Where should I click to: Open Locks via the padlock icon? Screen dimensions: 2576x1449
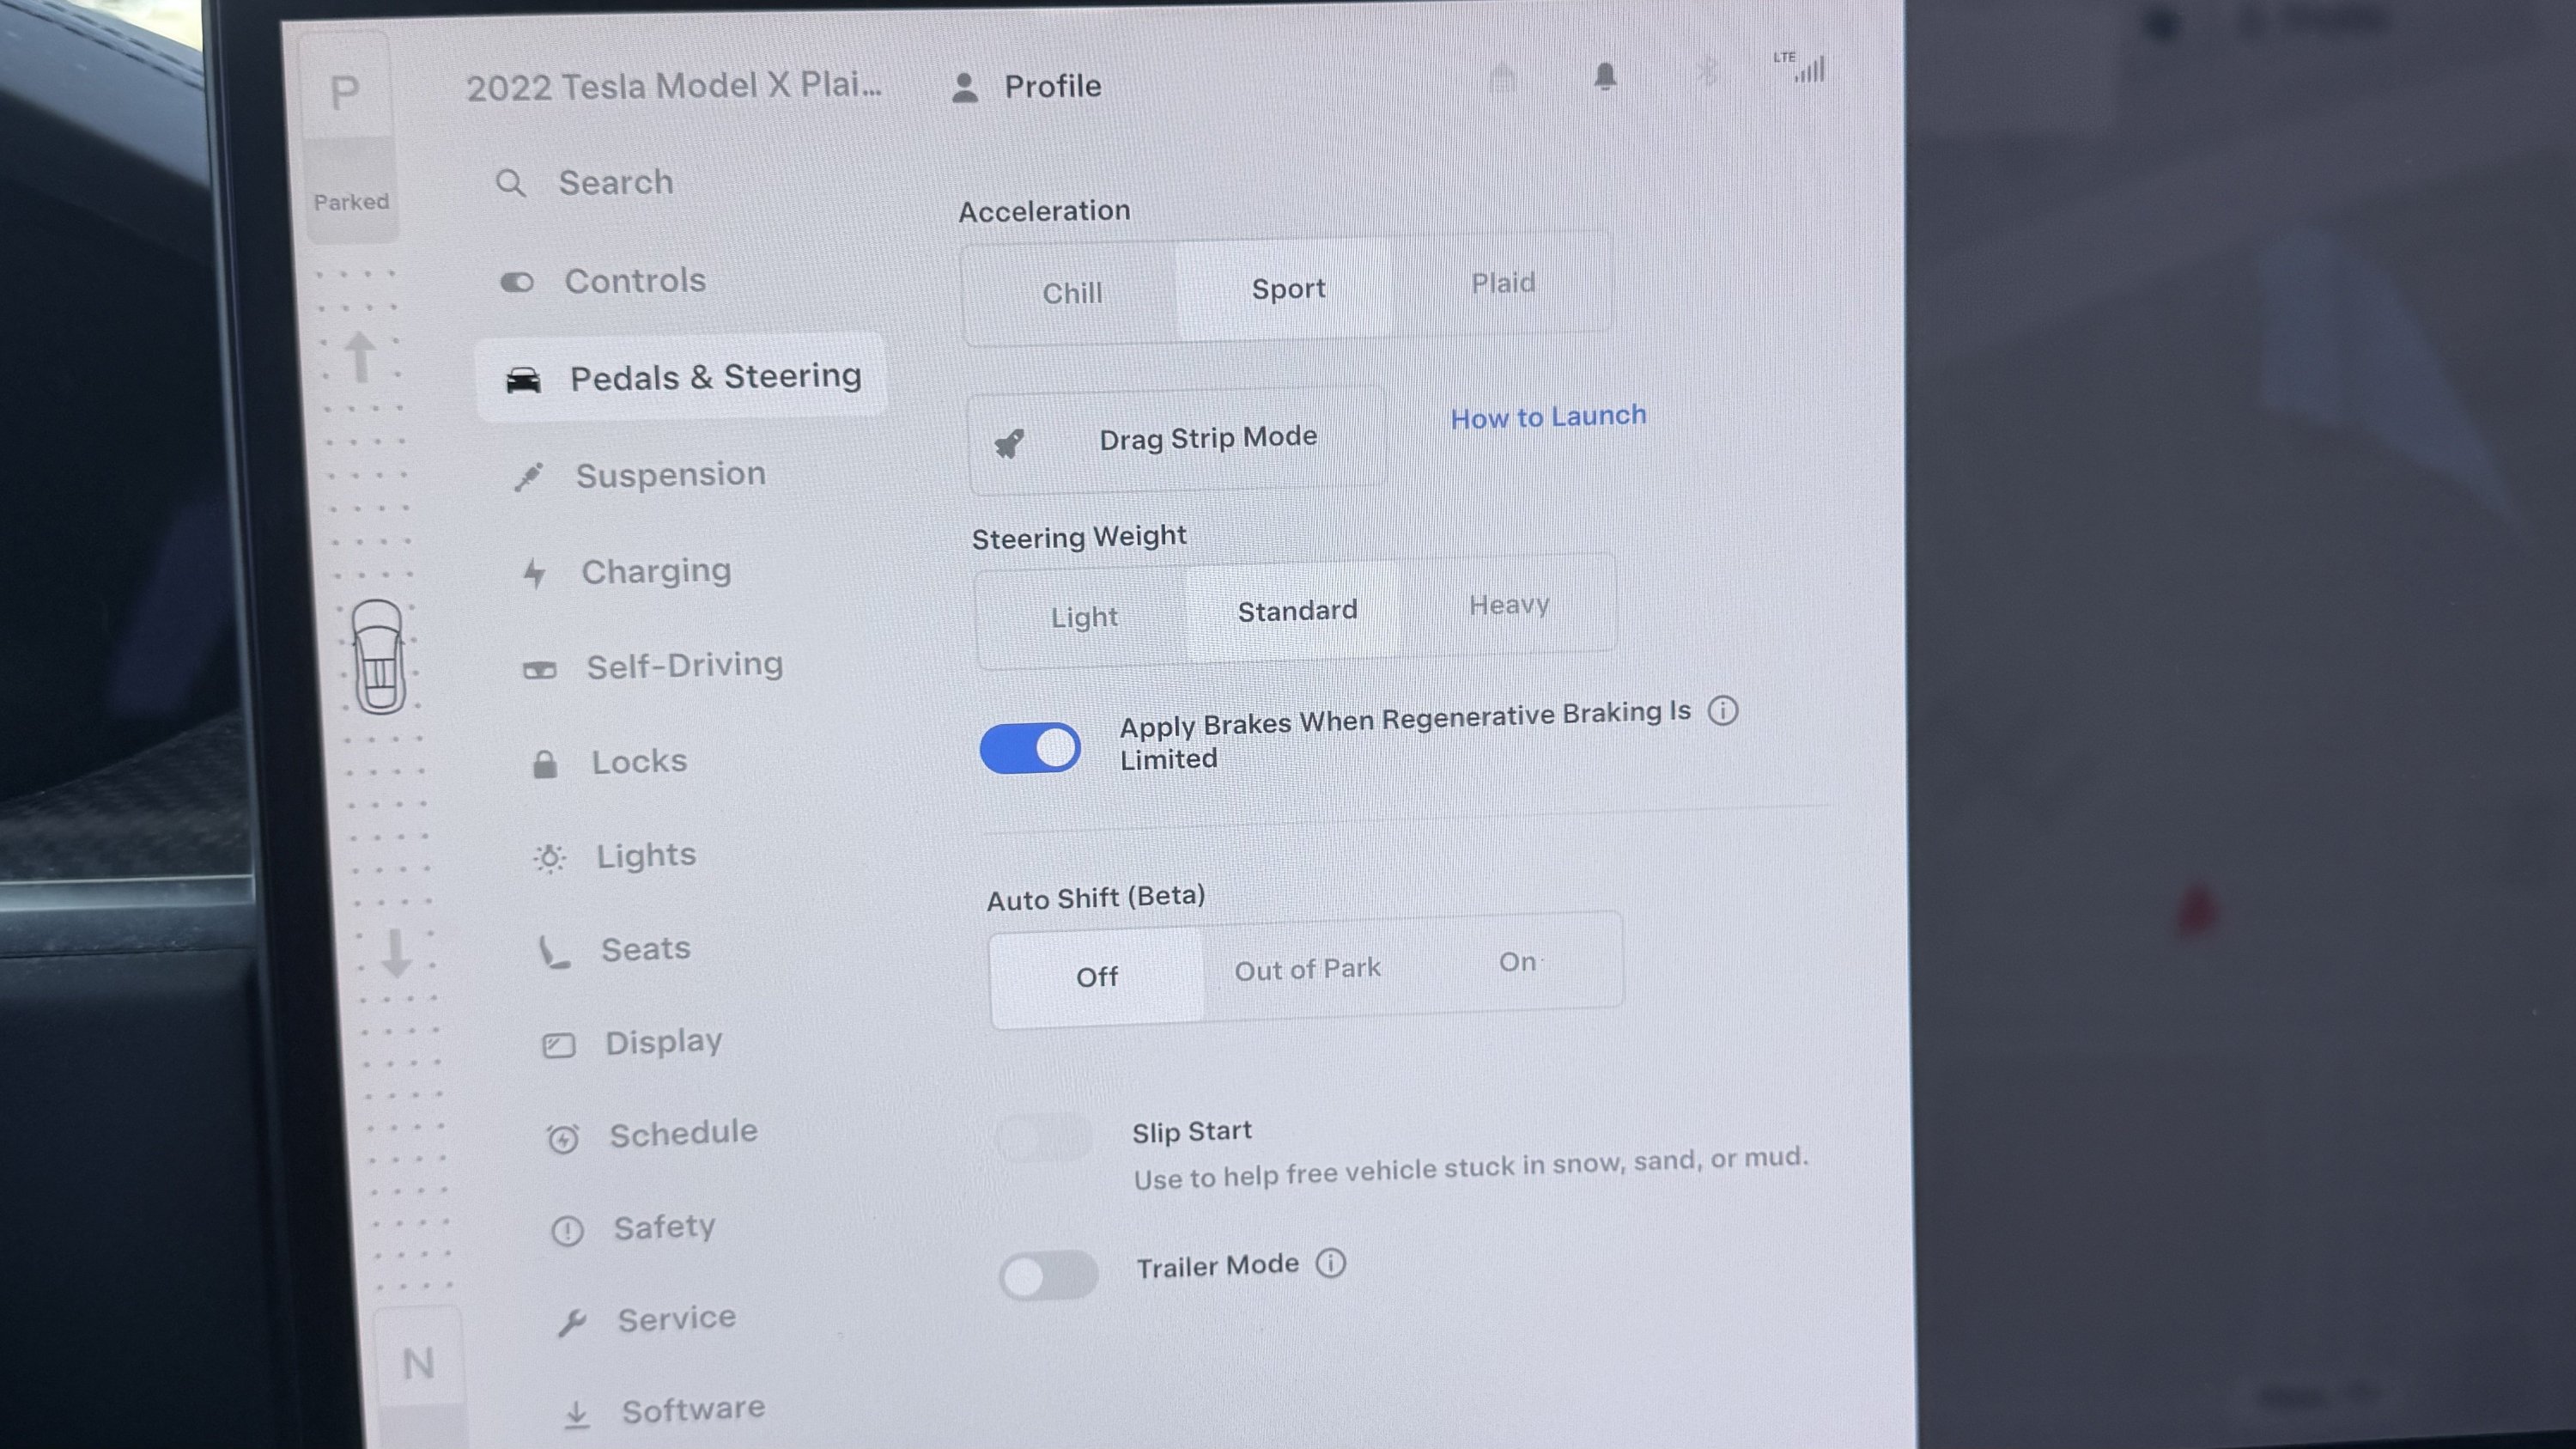[545, 765]
